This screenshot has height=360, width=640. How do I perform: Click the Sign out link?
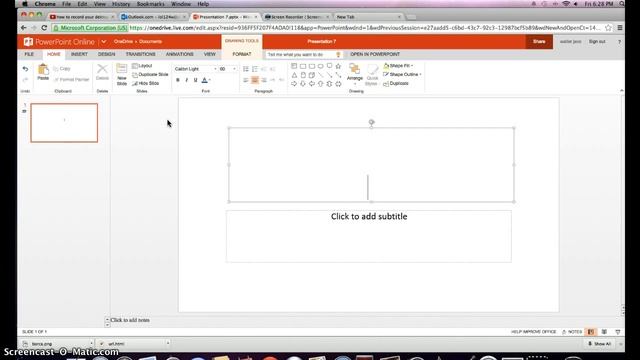[597, 42]
